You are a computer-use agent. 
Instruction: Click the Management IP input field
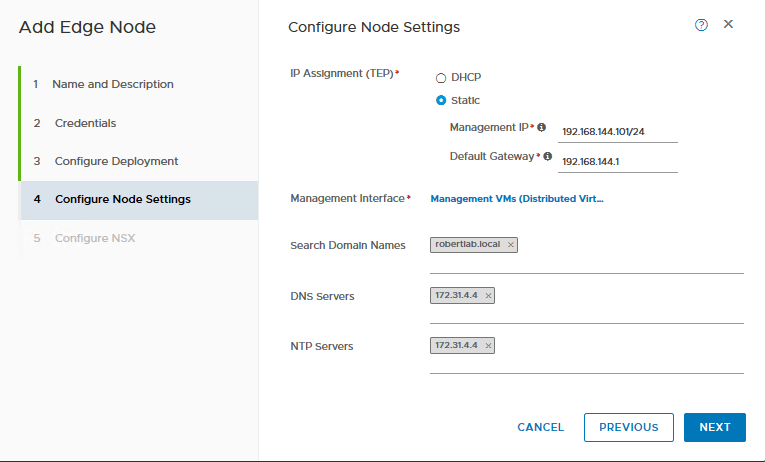point(617,131)
